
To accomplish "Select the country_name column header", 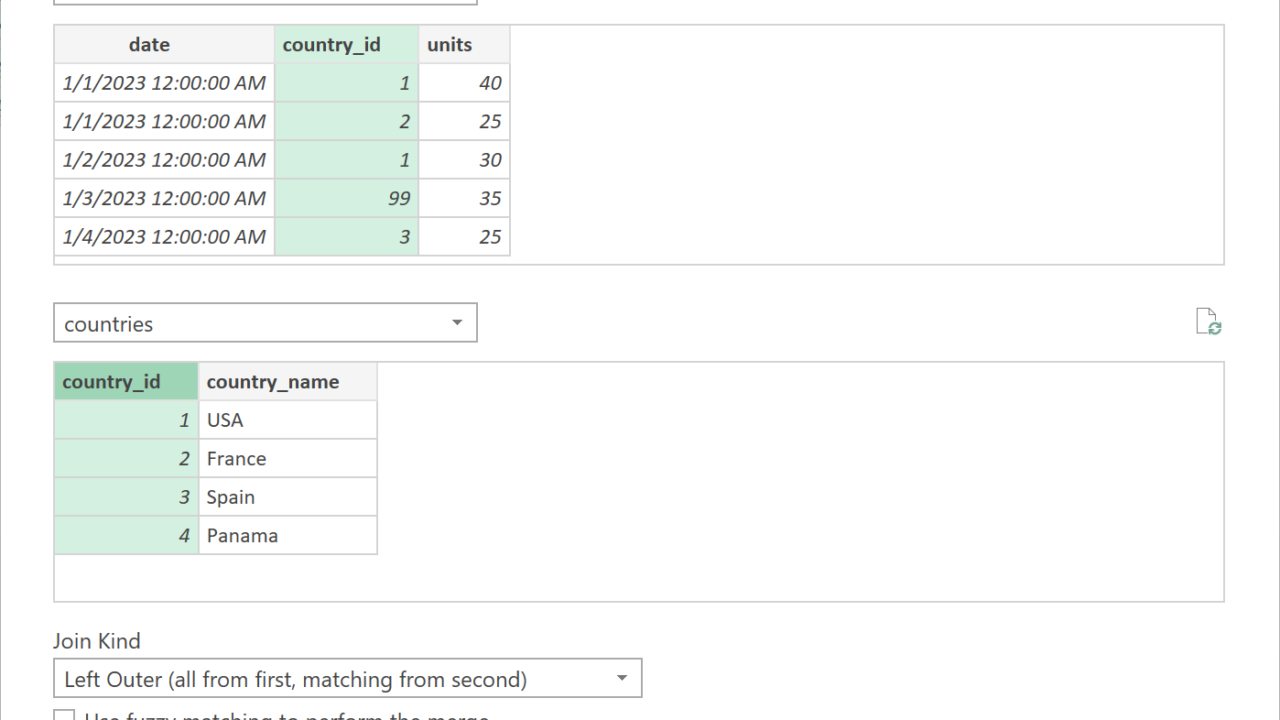I will [x=287, y=382].
